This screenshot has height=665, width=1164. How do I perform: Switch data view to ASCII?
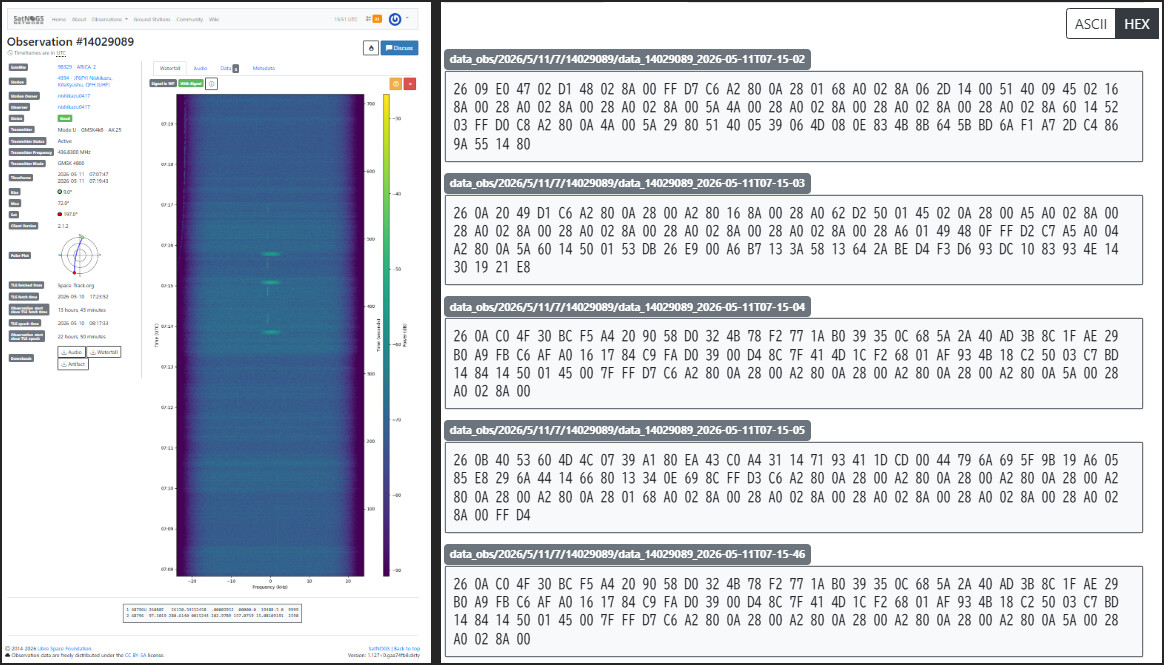point(1091,24)
